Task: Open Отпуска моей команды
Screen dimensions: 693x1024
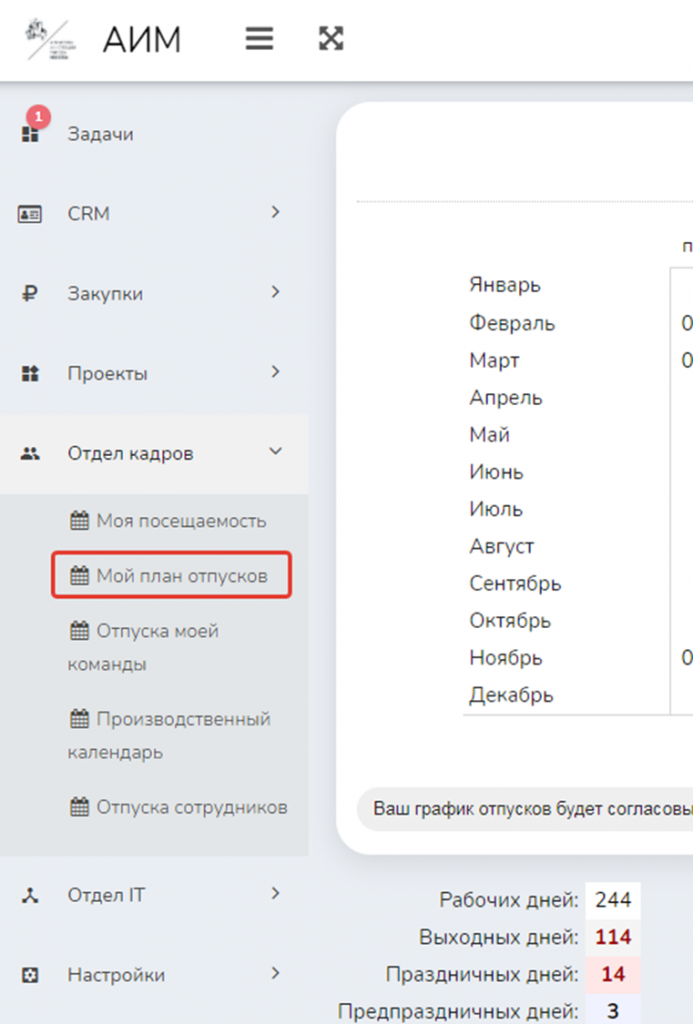Action: point(143,647)
